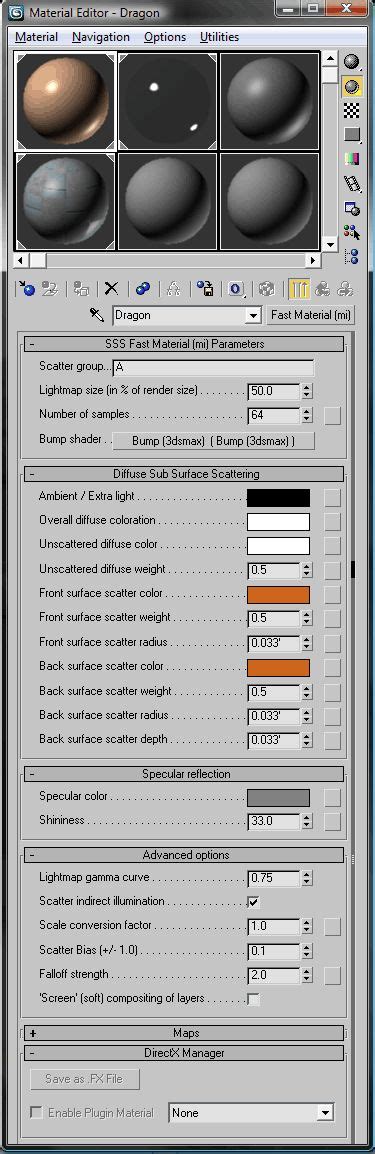Open Overall diffuse coloration swatch

click(279, 522)
